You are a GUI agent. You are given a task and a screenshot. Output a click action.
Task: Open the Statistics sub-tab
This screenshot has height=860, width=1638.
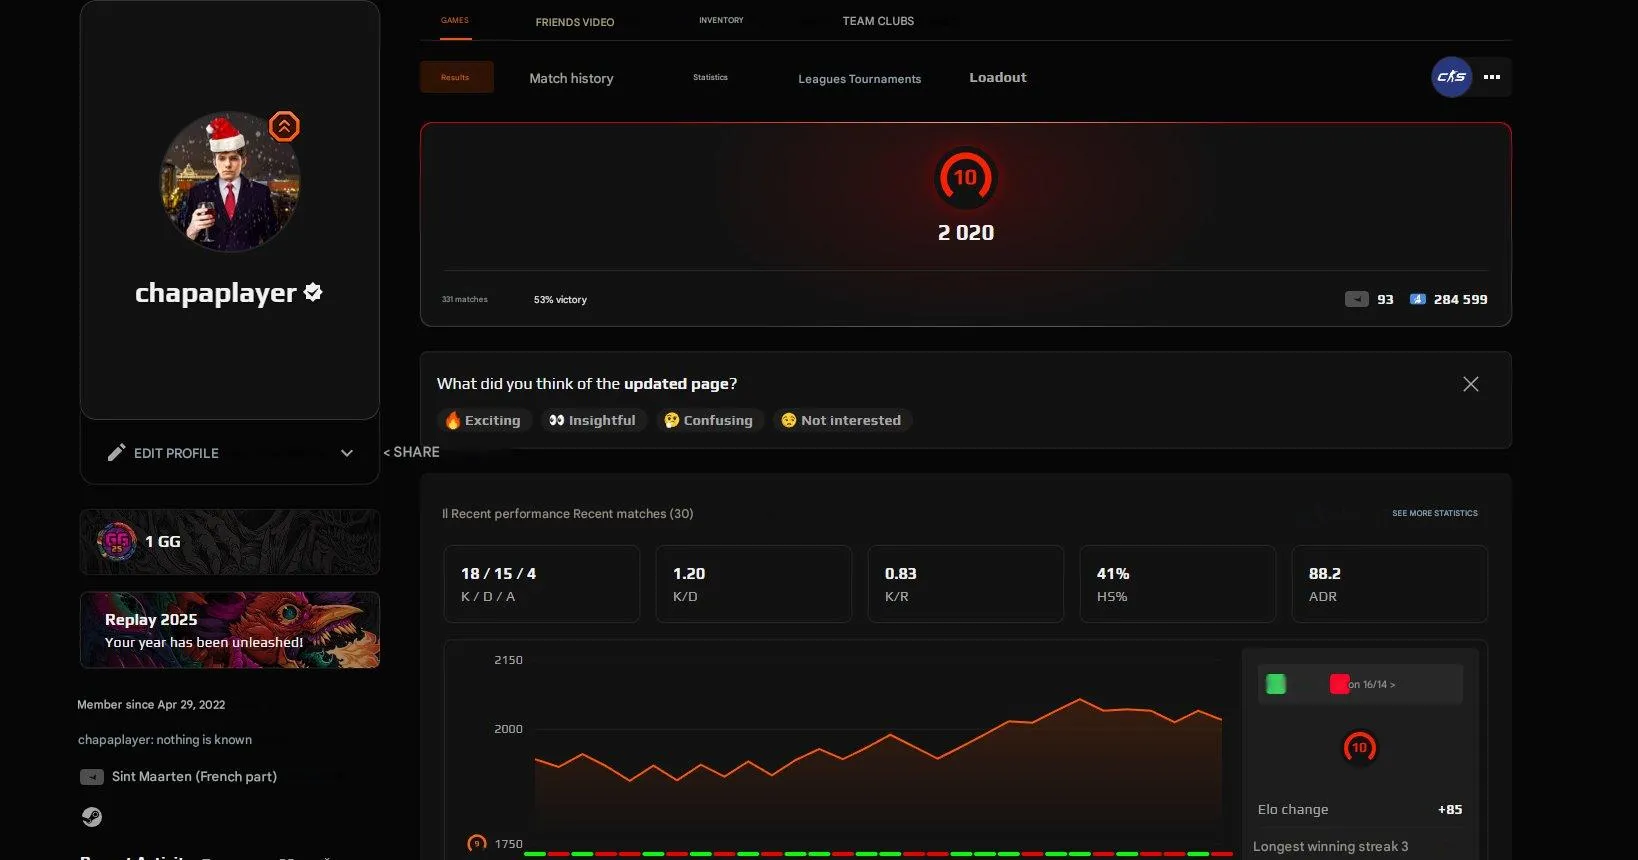tap(710, 77)
